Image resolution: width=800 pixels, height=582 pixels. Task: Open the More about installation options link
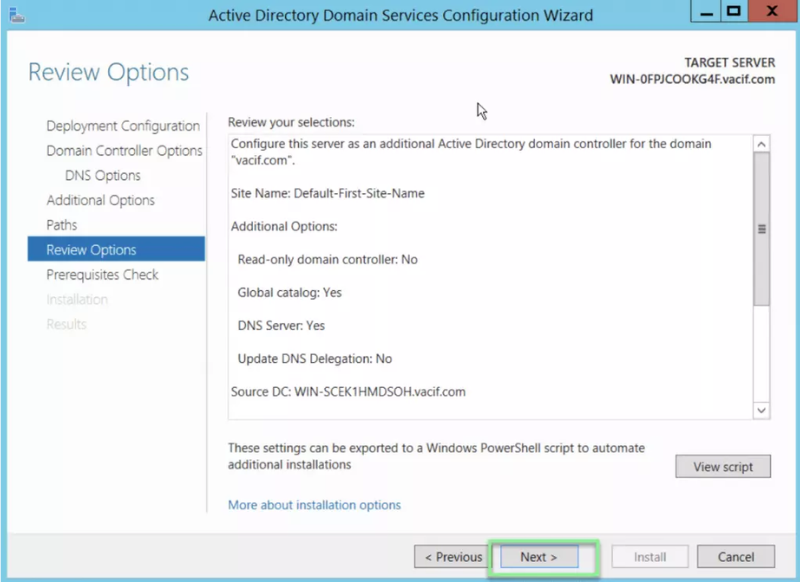(314, 505)
